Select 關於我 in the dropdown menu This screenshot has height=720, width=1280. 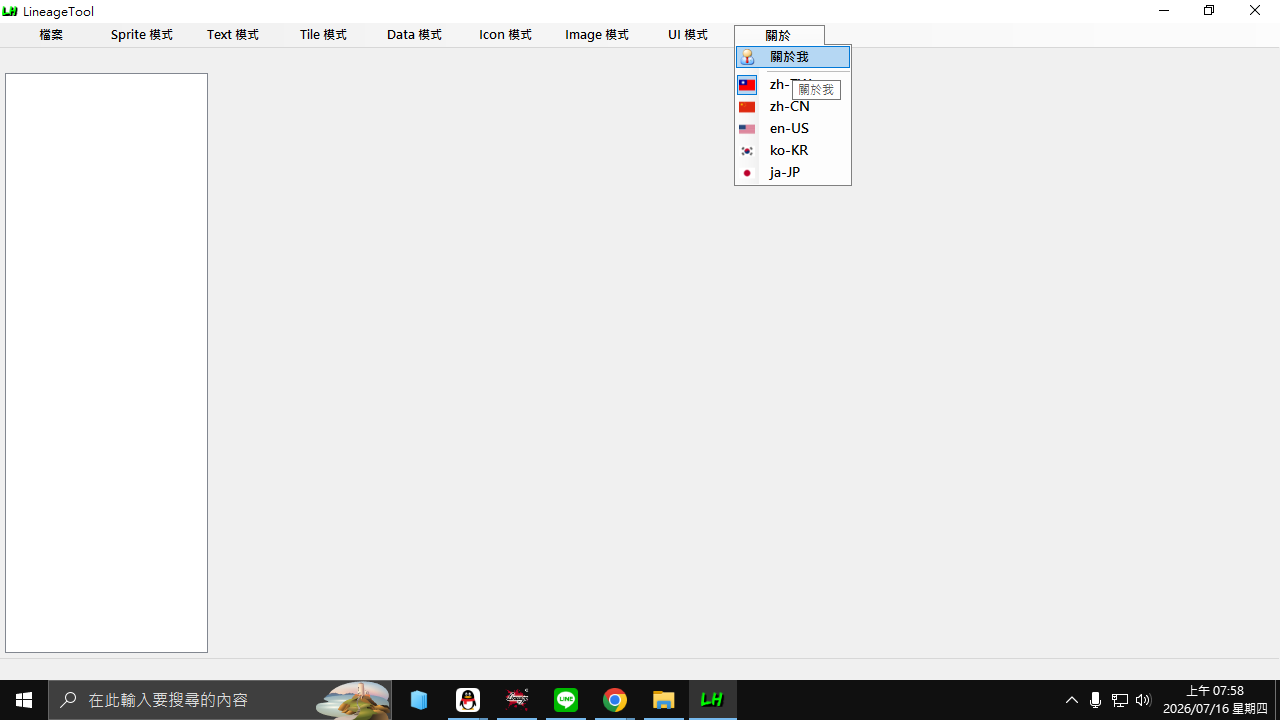(x=793, y=57)
